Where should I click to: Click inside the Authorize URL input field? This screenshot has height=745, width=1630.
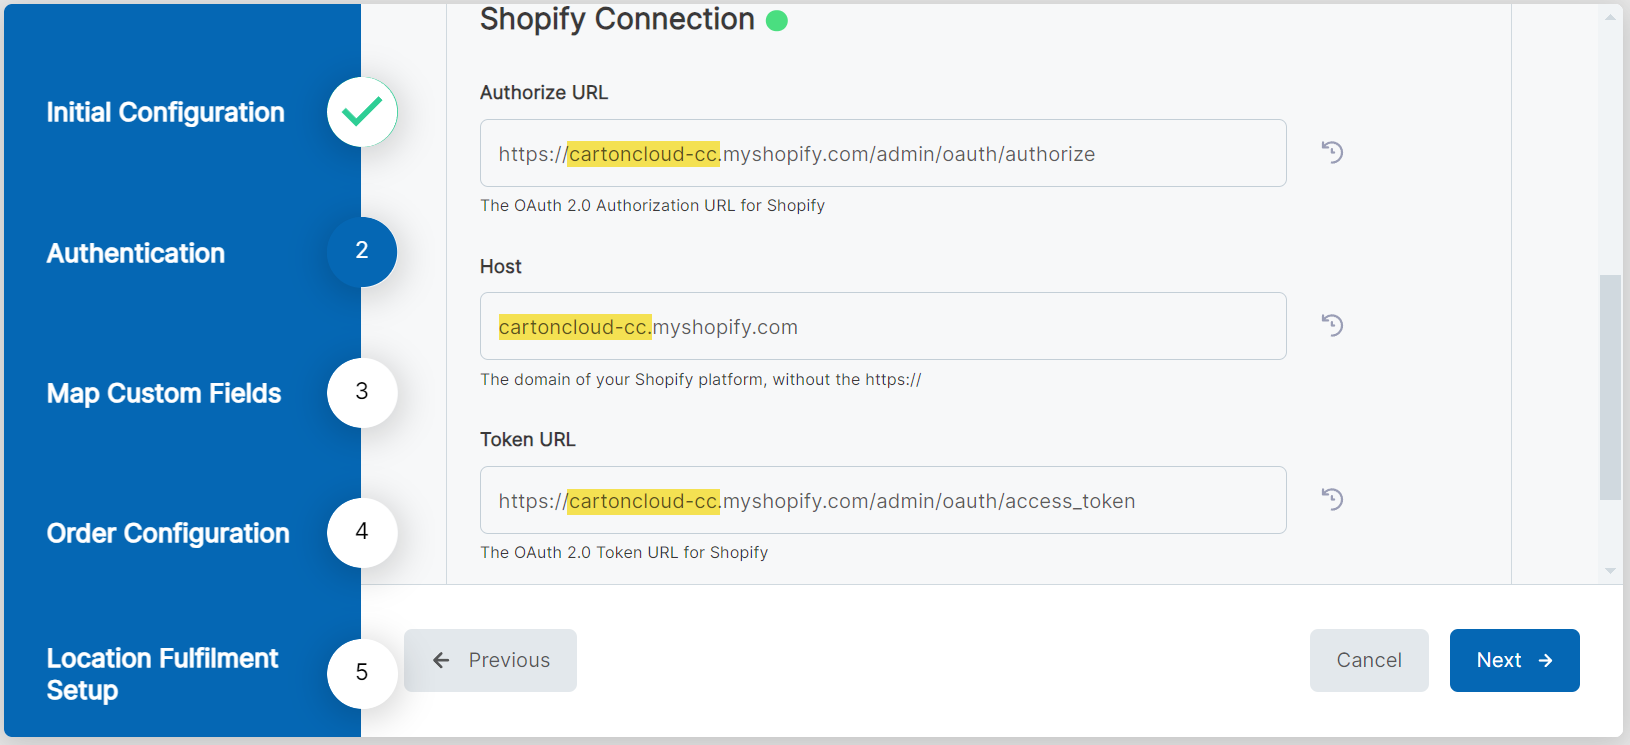pyautogui.click(x=882, y=153)
